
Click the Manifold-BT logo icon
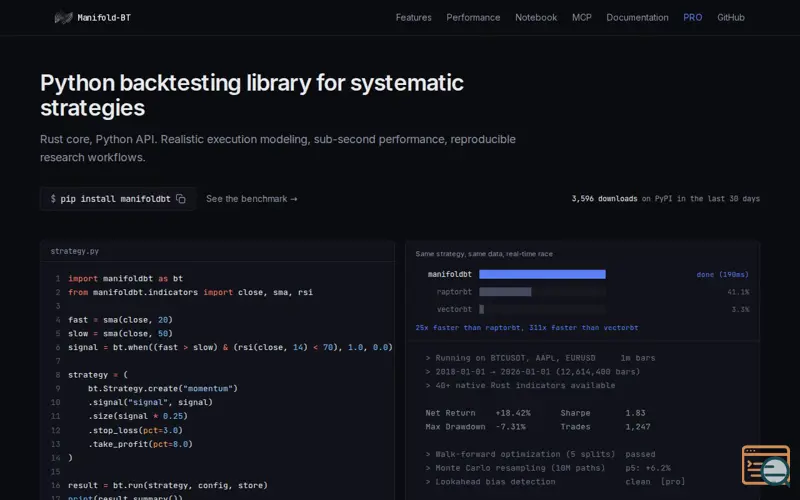point(63,18)
